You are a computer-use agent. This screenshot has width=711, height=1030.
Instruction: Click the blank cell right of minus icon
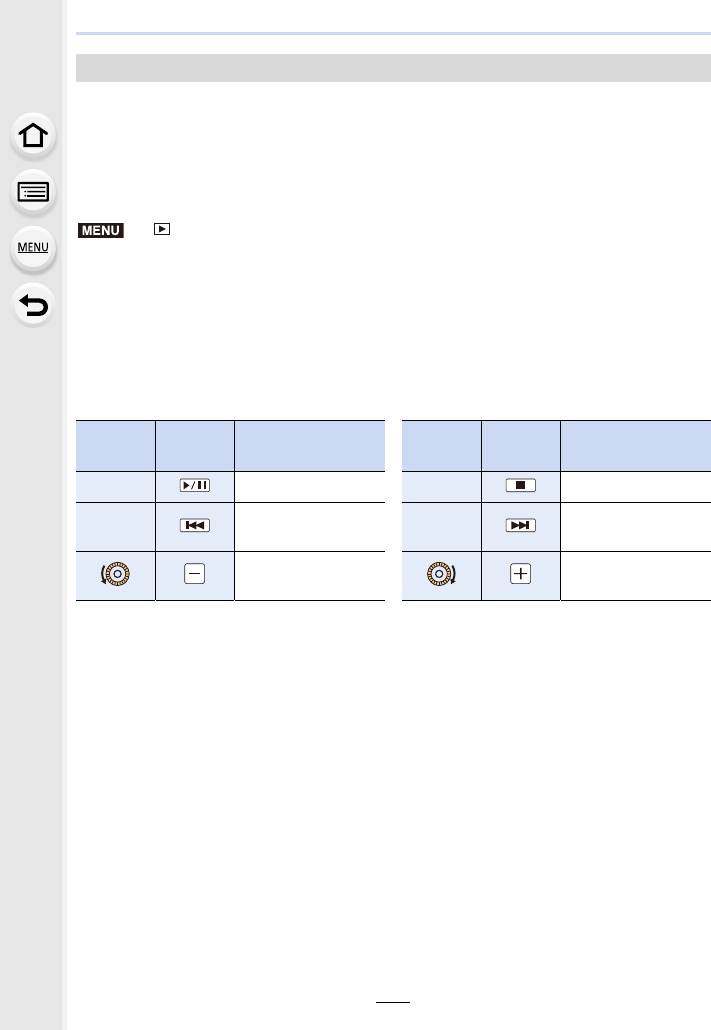(309, 575)
